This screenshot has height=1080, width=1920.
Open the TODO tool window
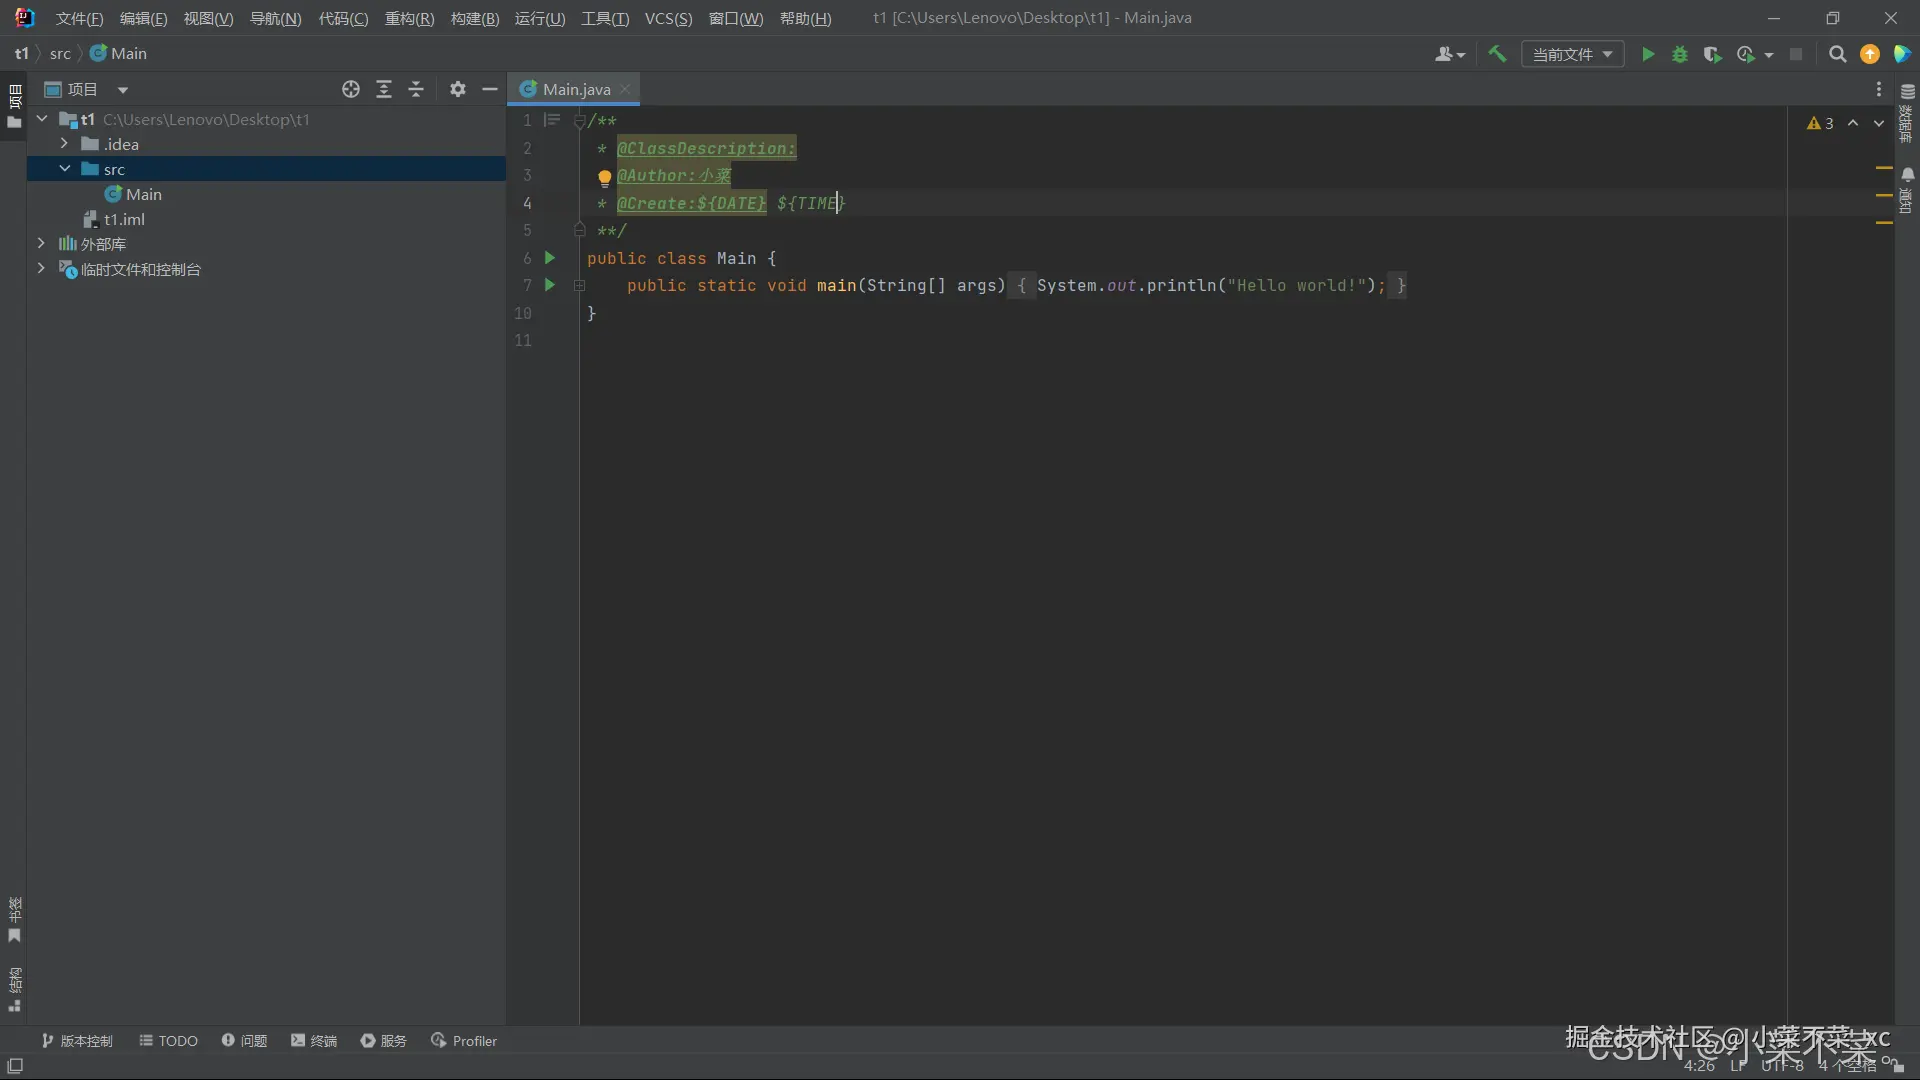(x=168, y=1041)
